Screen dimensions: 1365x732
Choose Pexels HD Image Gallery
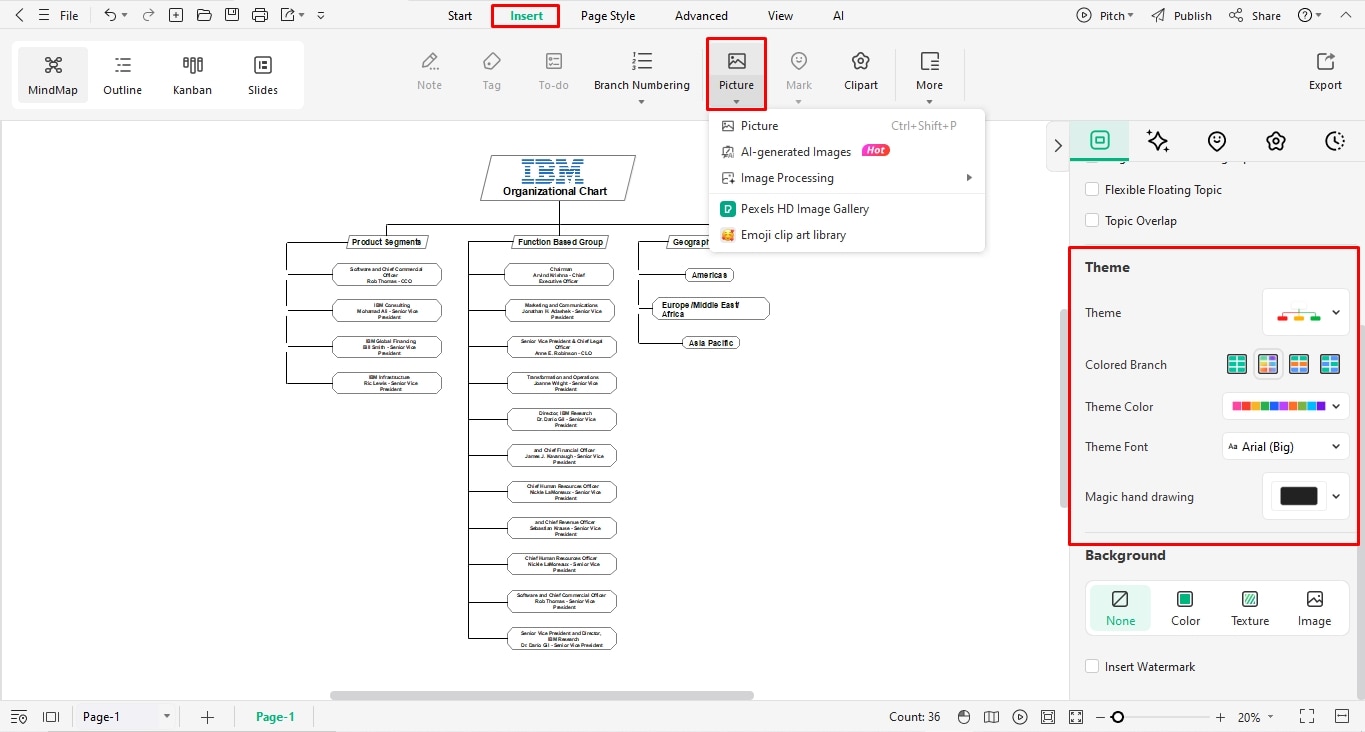(x=846, y=209)
